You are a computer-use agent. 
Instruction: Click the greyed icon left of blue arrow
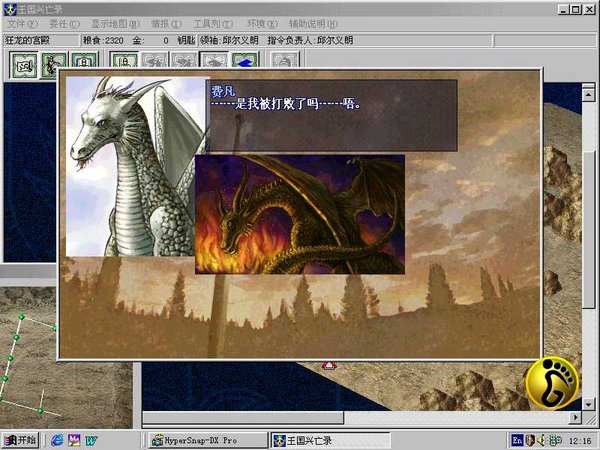(214, 60)
